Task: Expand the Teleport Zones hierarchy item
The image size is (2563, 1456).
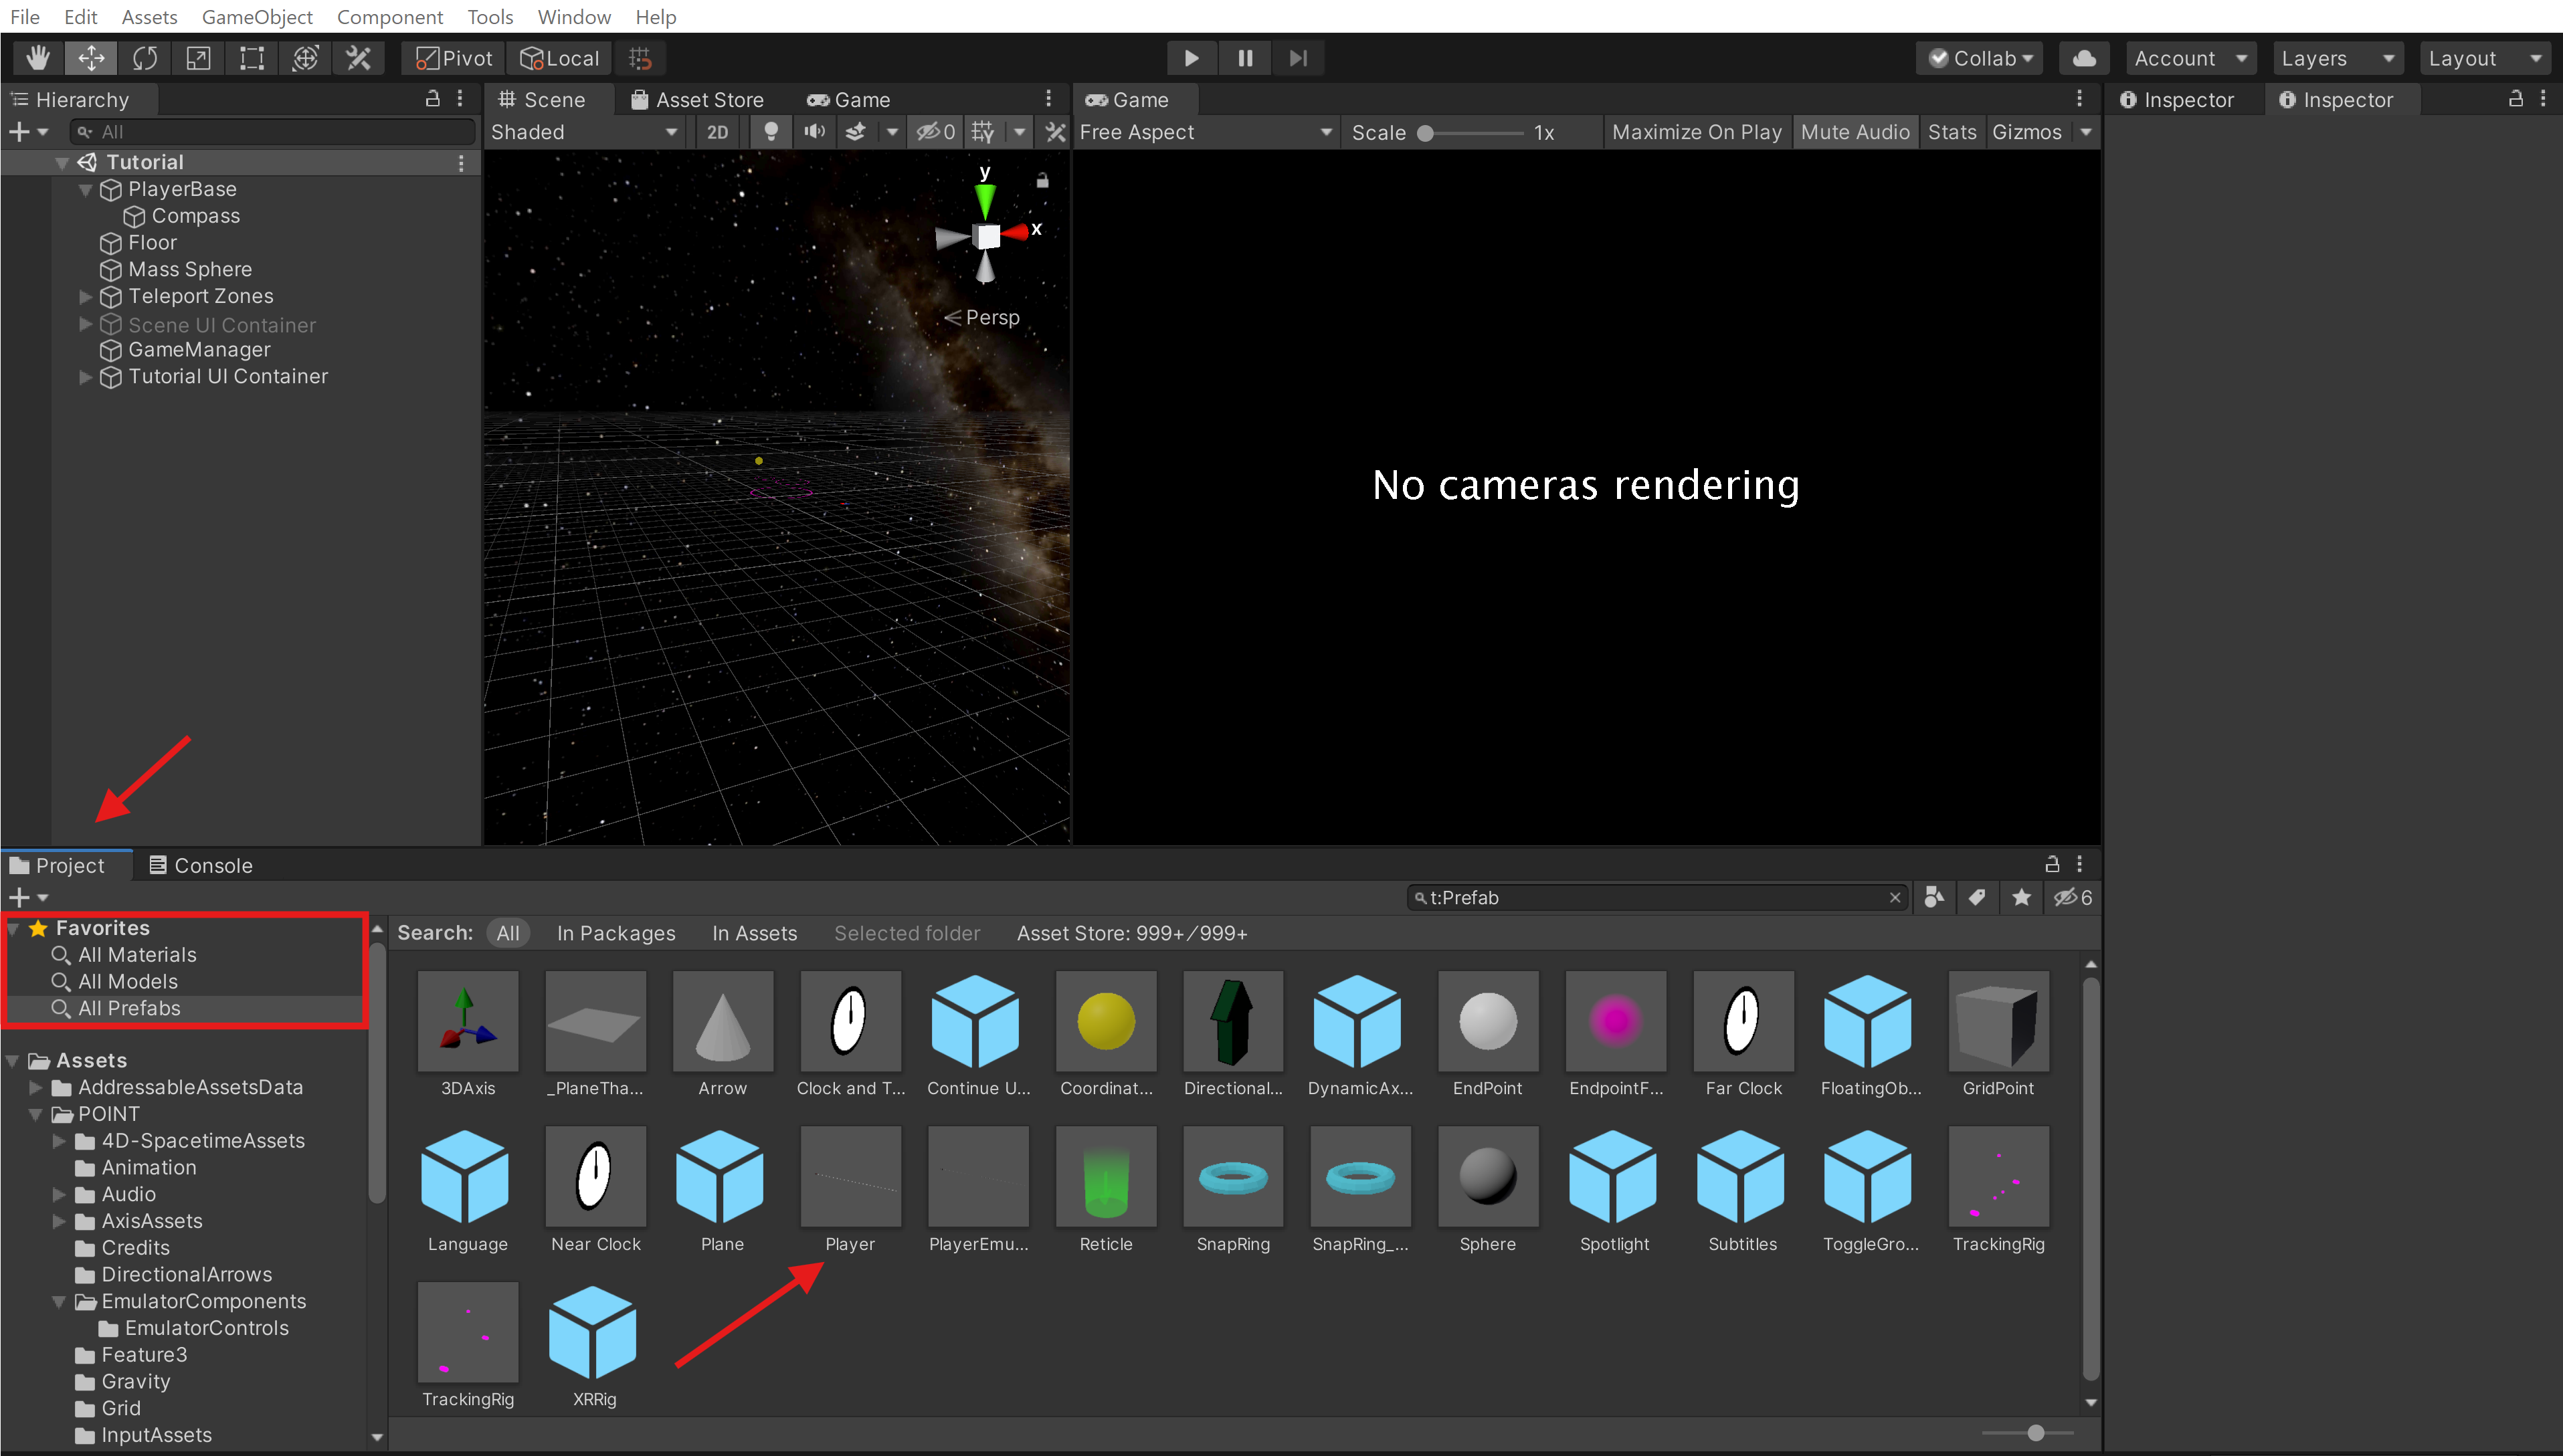Action: click(x=86, y=297)
